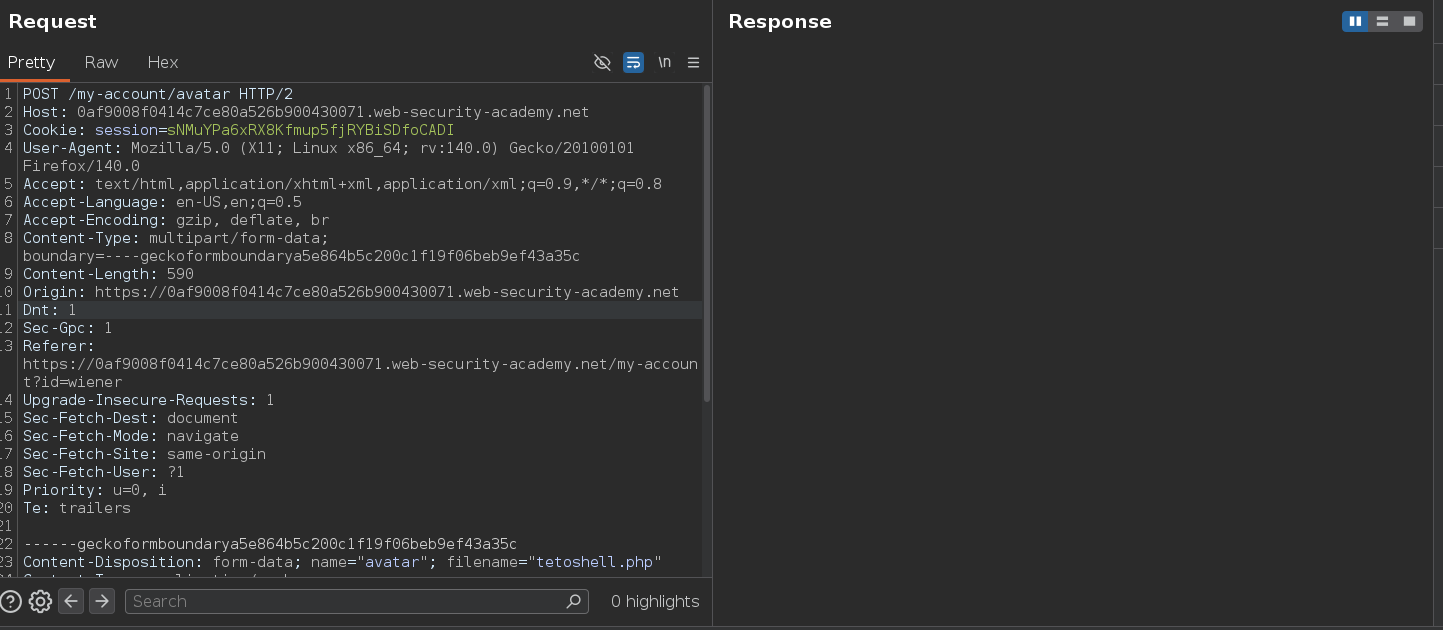
Task: Click the Content-Length: 590 line
Action: 108,274
